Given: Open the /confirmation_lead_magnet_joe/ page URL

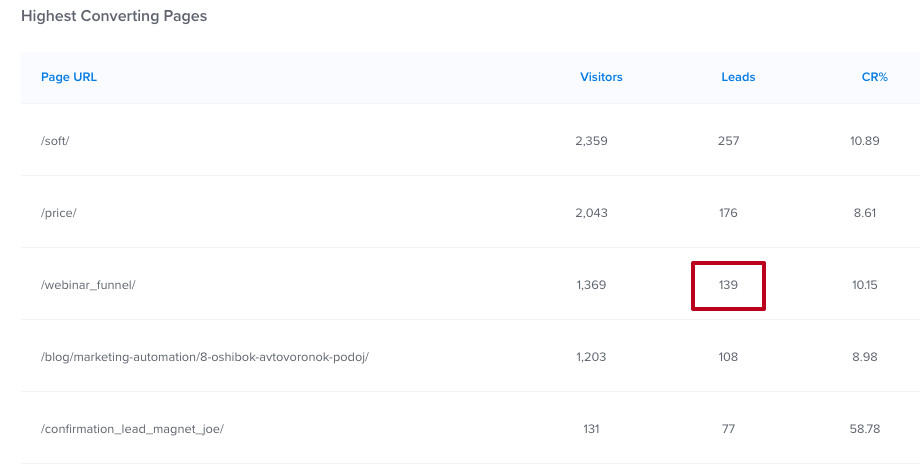Looking at the screenshot, I should coord(132,429).
